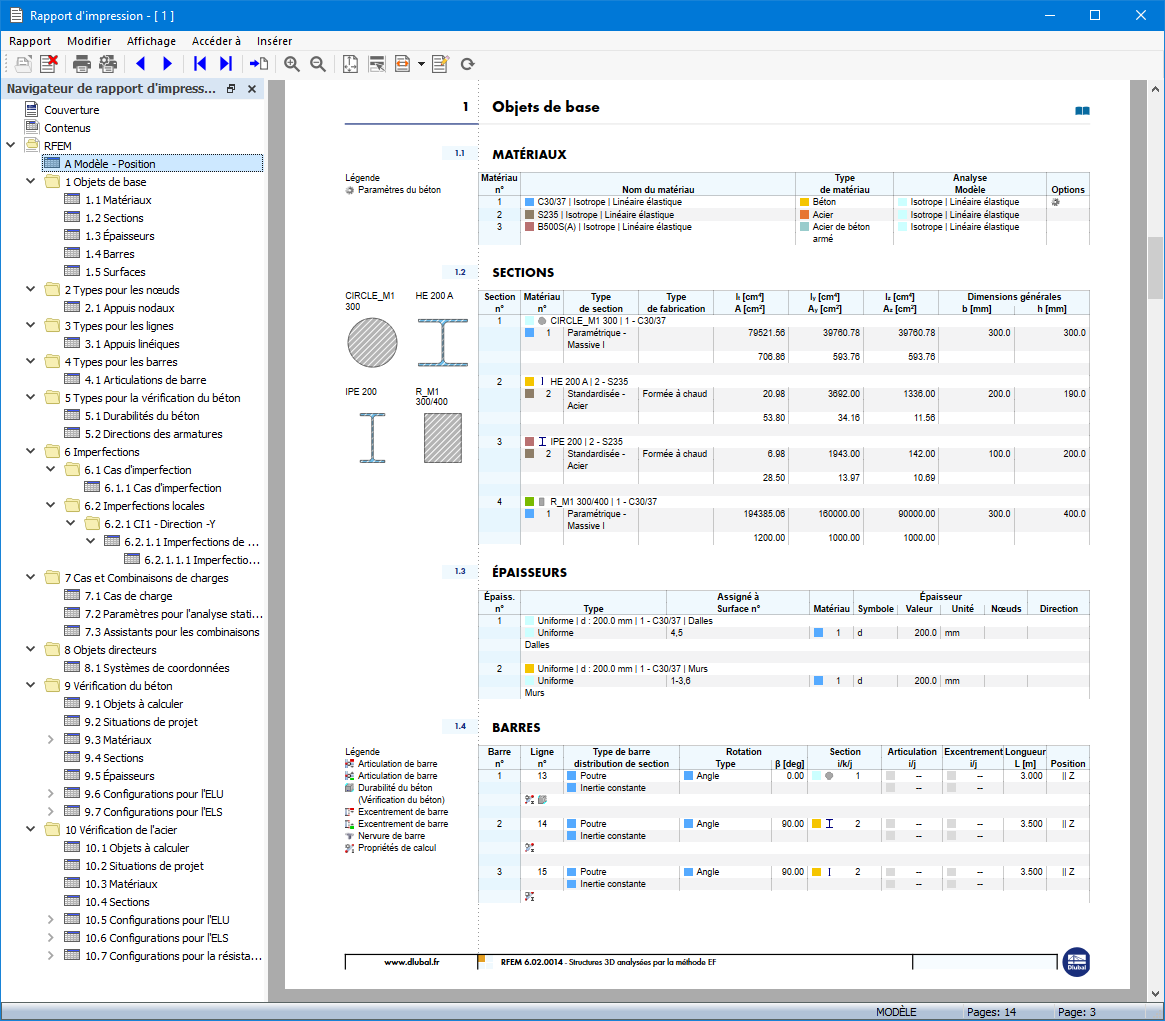Collapse 6.2 Imperfections locales node
The width and height of the screenshot is (1165, 1021).
[x=51, y=505]
